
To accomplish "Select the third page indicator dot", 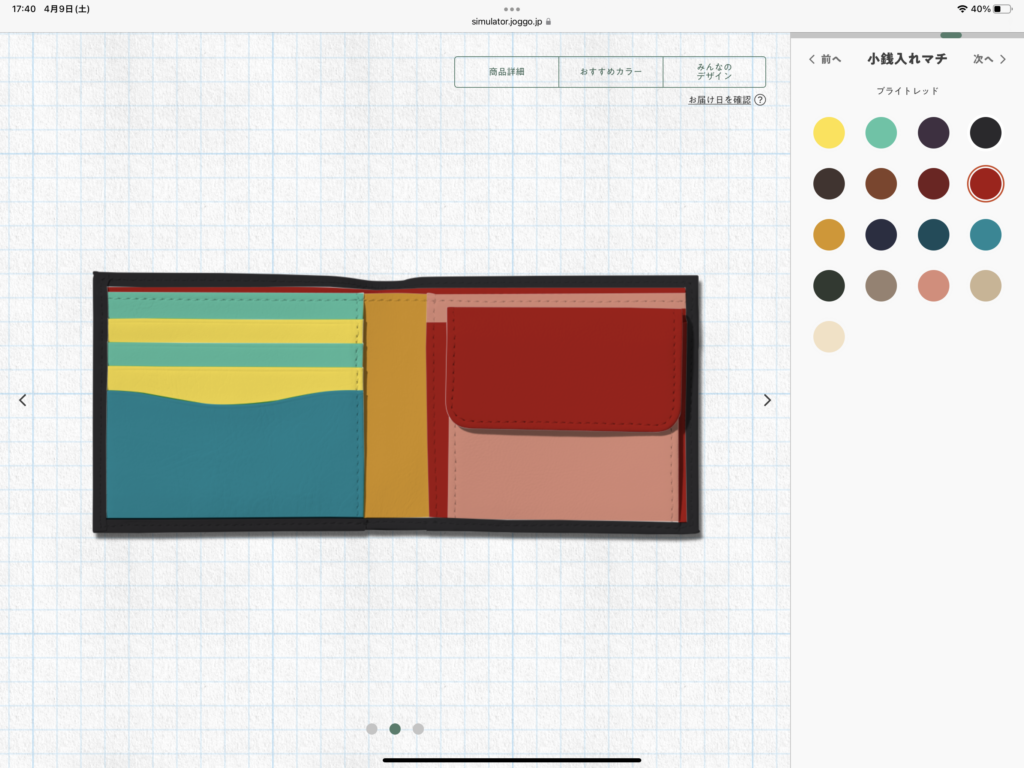I will click(418, 729).
